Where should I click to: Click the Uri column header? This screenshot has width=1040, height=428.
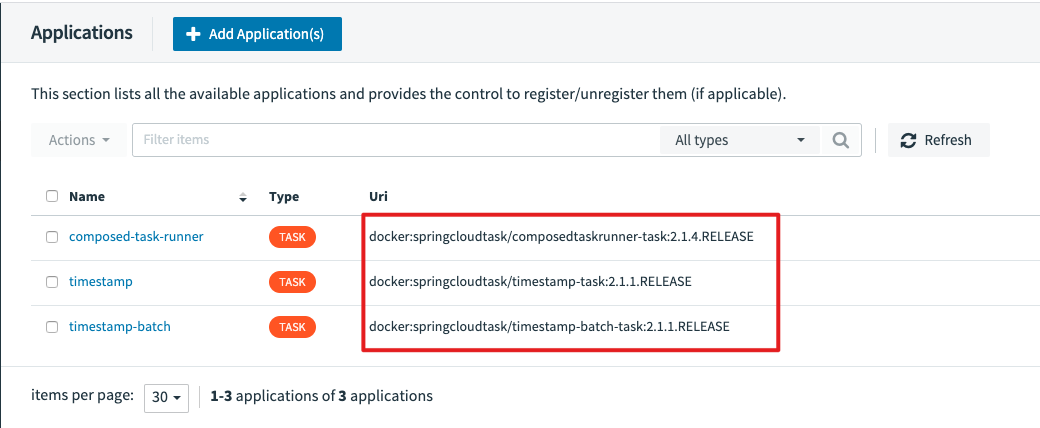point(379,197)
